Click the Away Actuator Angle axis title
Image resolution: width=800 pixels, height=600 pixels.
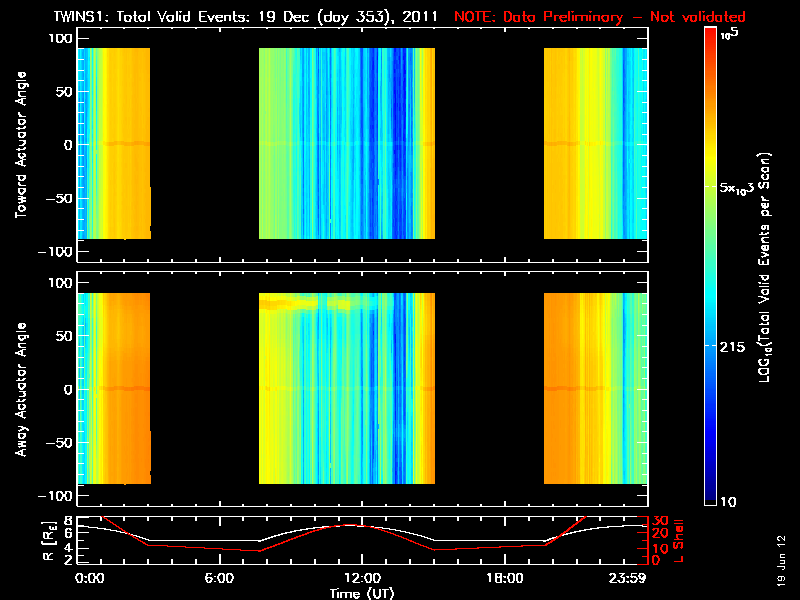pos(21,389)
